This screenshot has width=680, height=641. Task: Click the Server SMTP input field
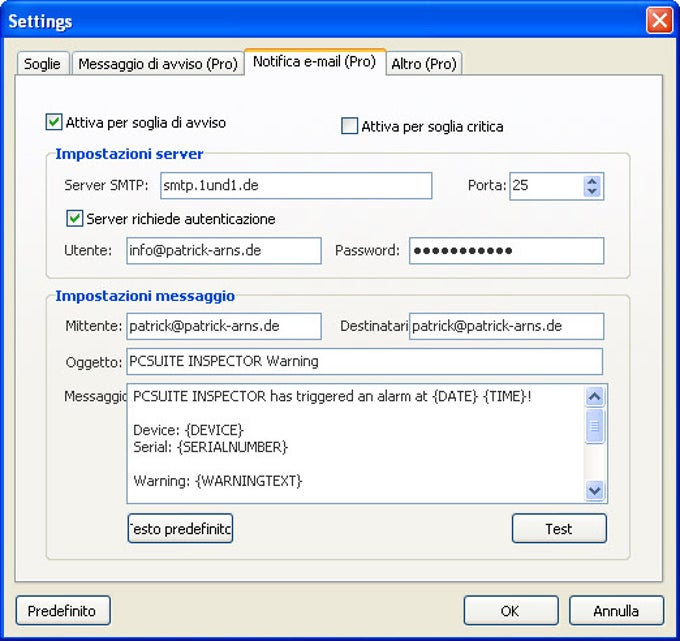(296, 186)
